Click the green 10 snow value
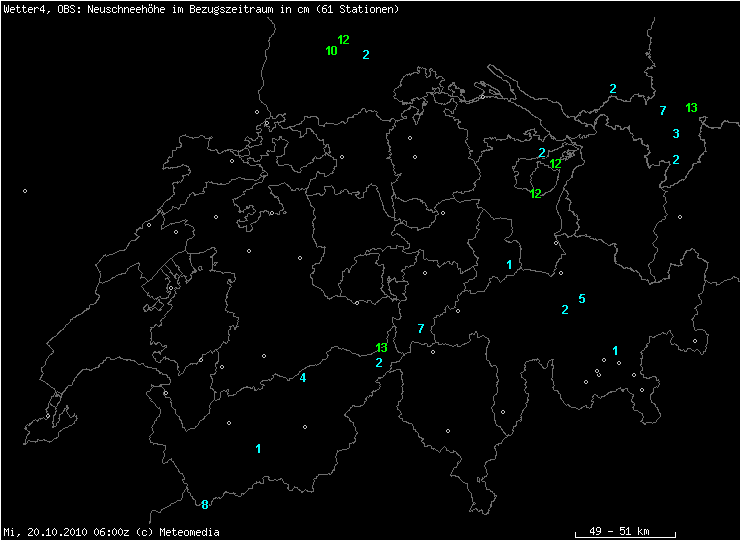Viewport: 740px width, 540px height. (x=331, y=51)
